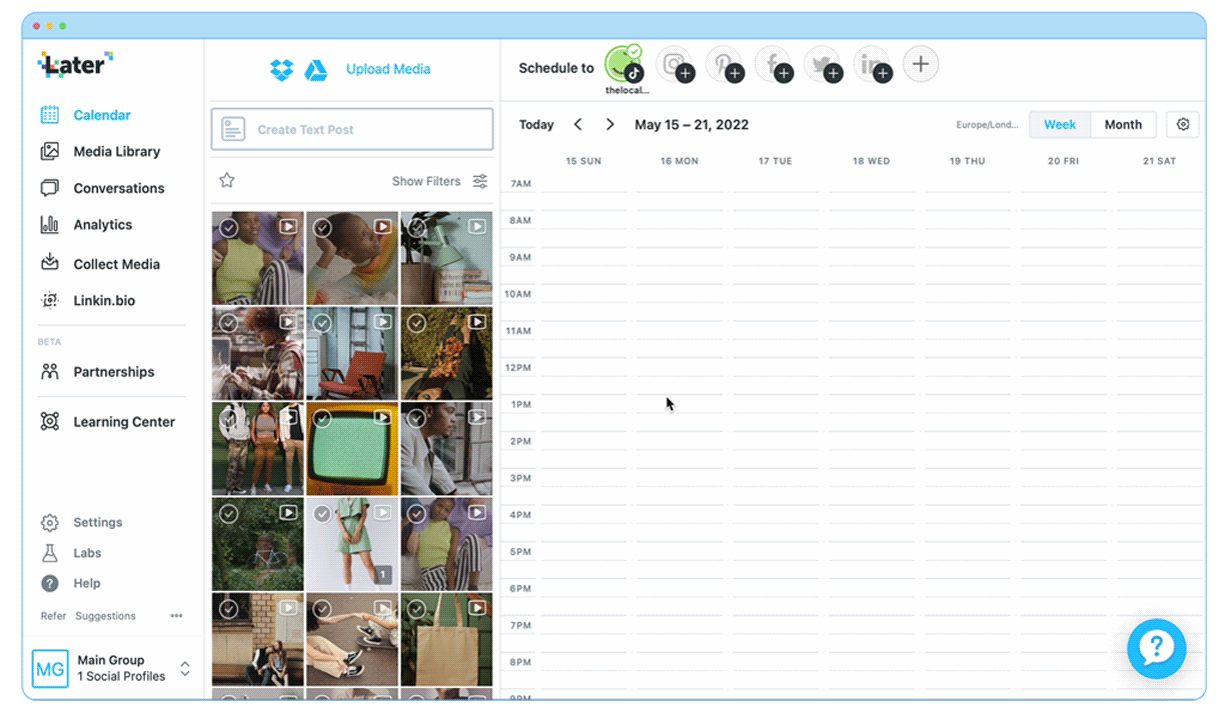1225x713 pixels.
Task: Click the Later logo
Action: point(75,64)
